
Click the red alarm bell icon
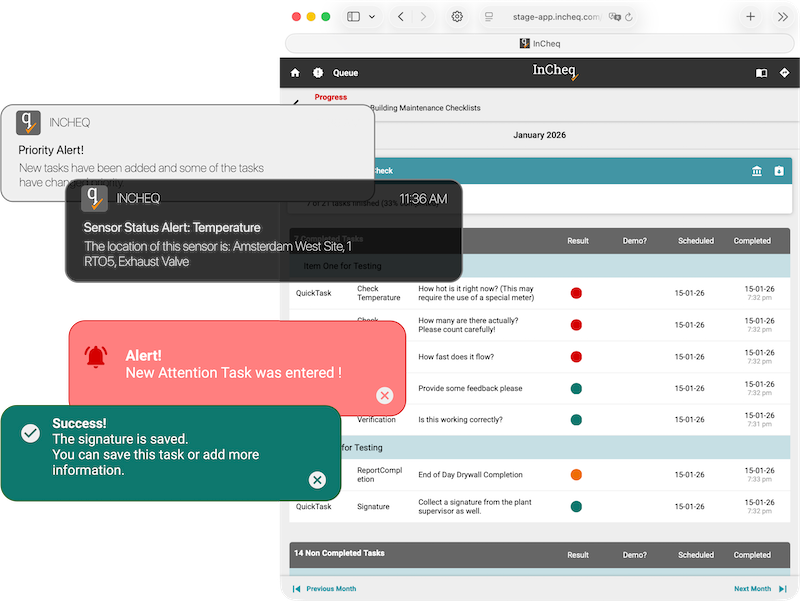(96, 357)
